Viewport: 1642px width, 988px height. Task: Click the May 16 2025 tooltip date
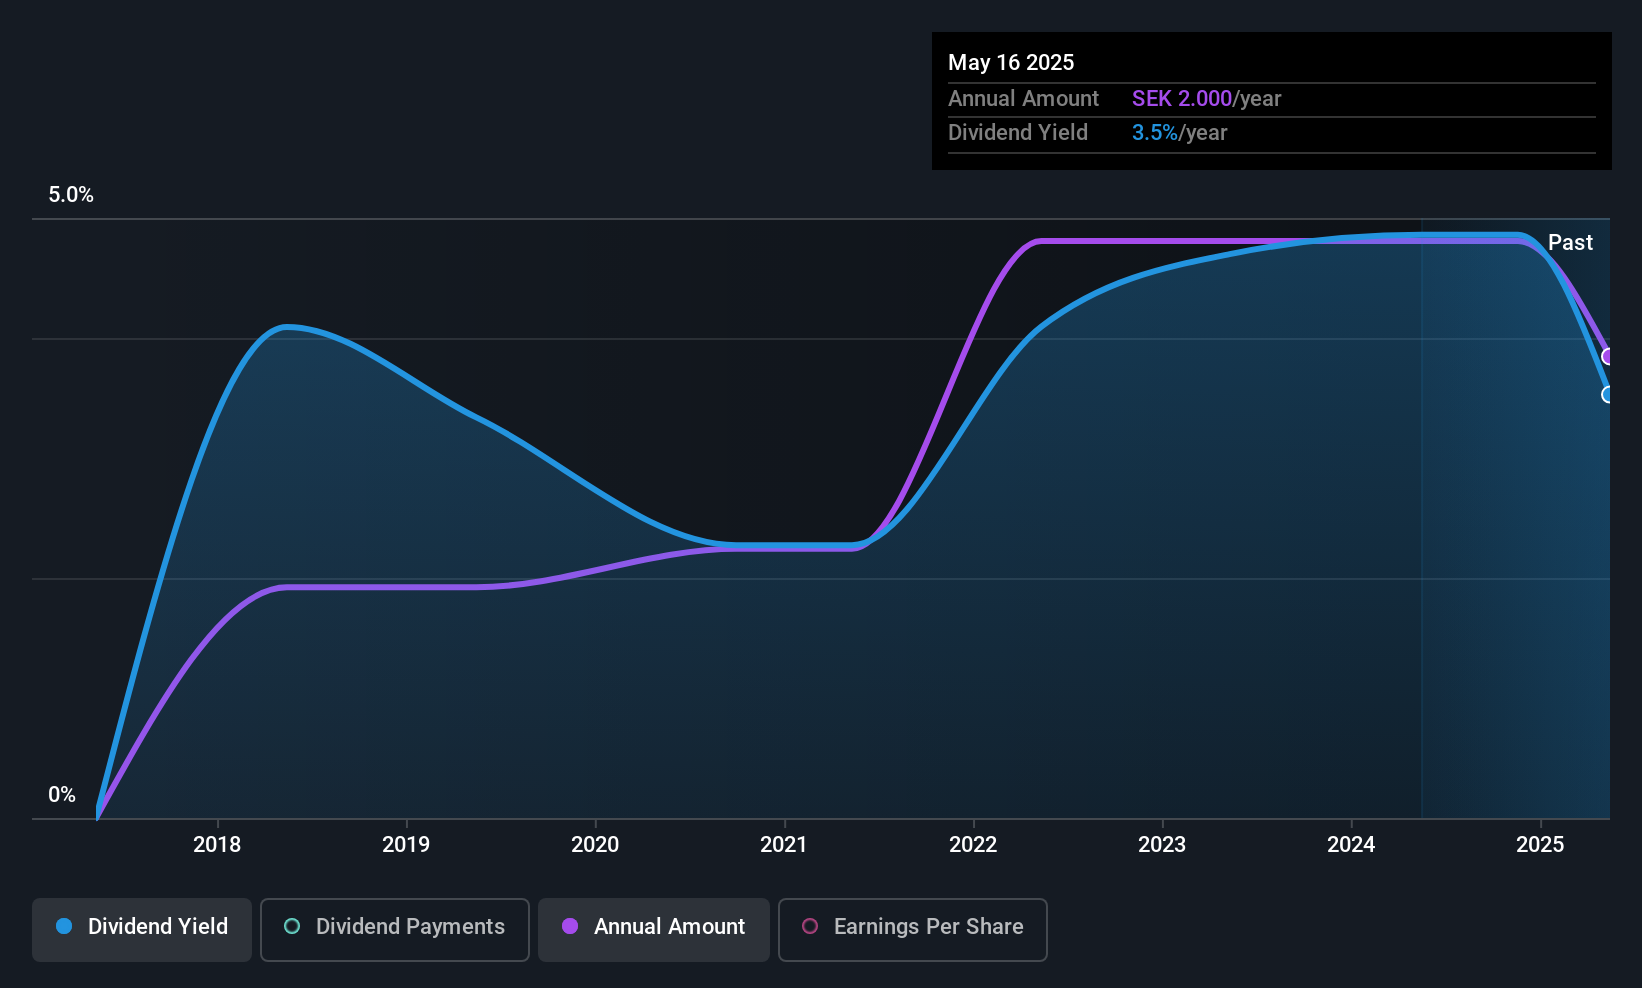coord(1011,62)
